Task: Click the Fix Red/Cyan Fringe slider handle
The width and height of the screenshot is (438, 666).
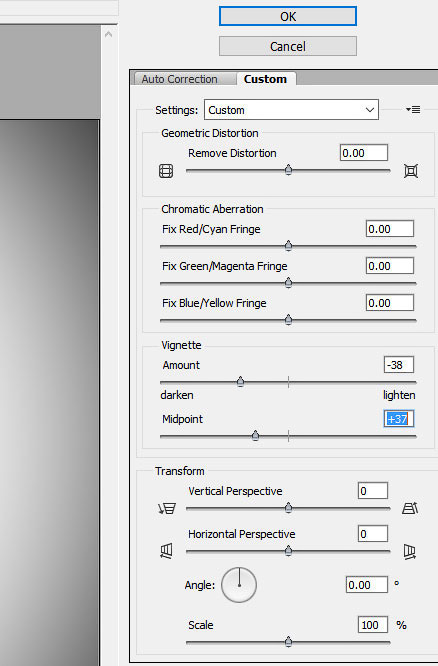Action: click(288, 246)
